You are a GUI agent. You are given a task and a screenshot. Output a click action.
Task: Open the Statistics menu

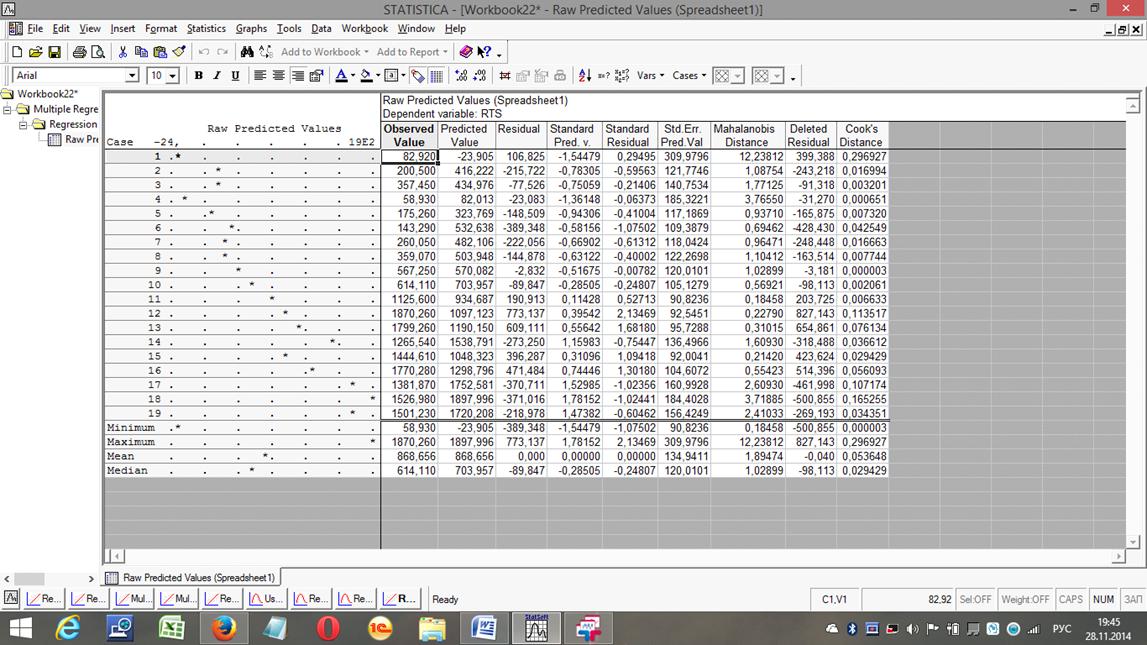206,29
